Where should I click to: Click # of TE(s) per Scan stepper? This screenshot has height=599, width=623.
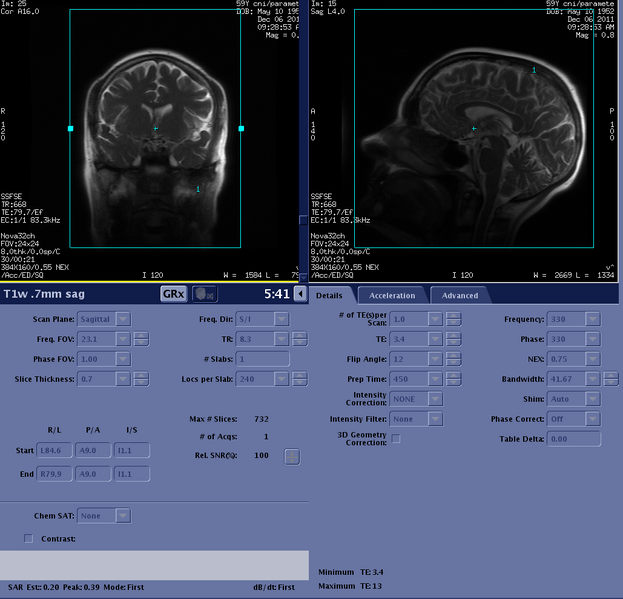point(453,319)
